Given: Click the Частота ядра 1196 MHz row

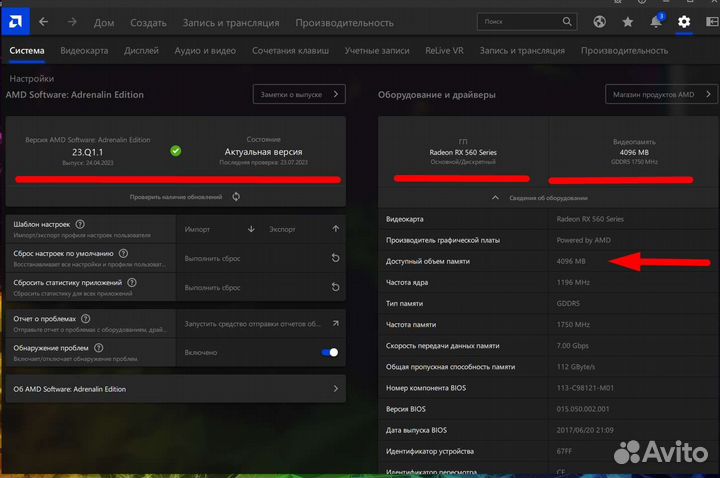Looking at the screenshot, I should (x=549, y=282).
